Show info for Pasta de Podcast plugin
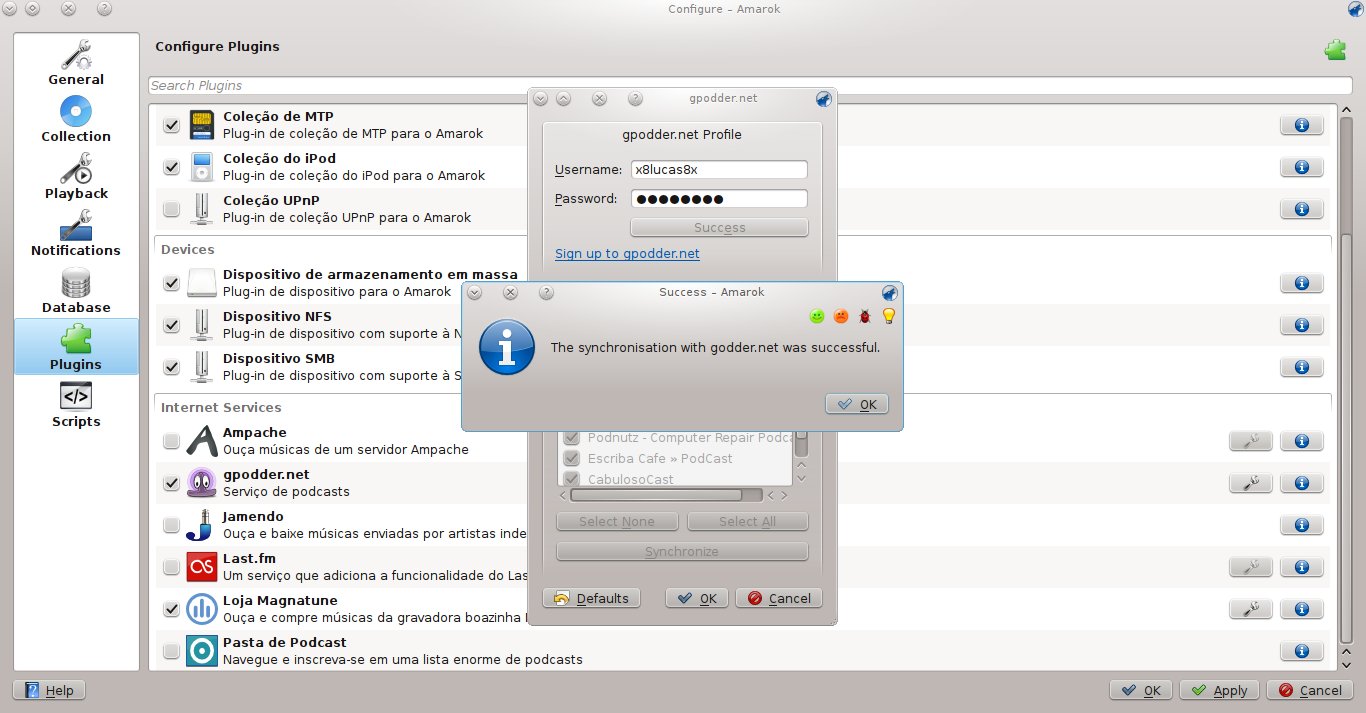The image size is (1366, 713). (1301, 651)
